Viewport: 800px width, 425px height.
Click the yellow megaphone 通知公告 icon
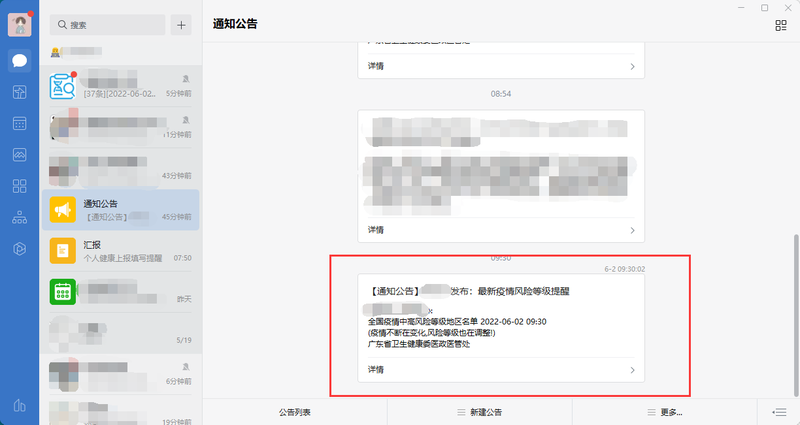click(63, 210)
